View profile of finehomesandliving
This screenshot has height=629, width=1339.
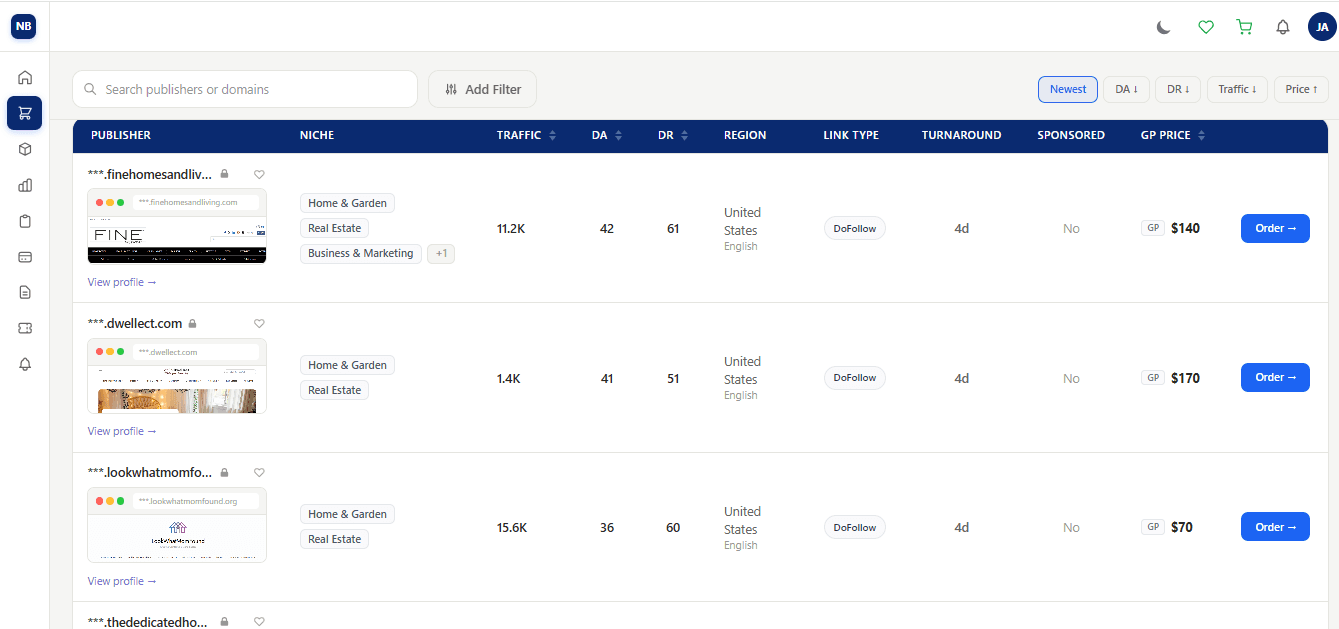click(122, 282)
